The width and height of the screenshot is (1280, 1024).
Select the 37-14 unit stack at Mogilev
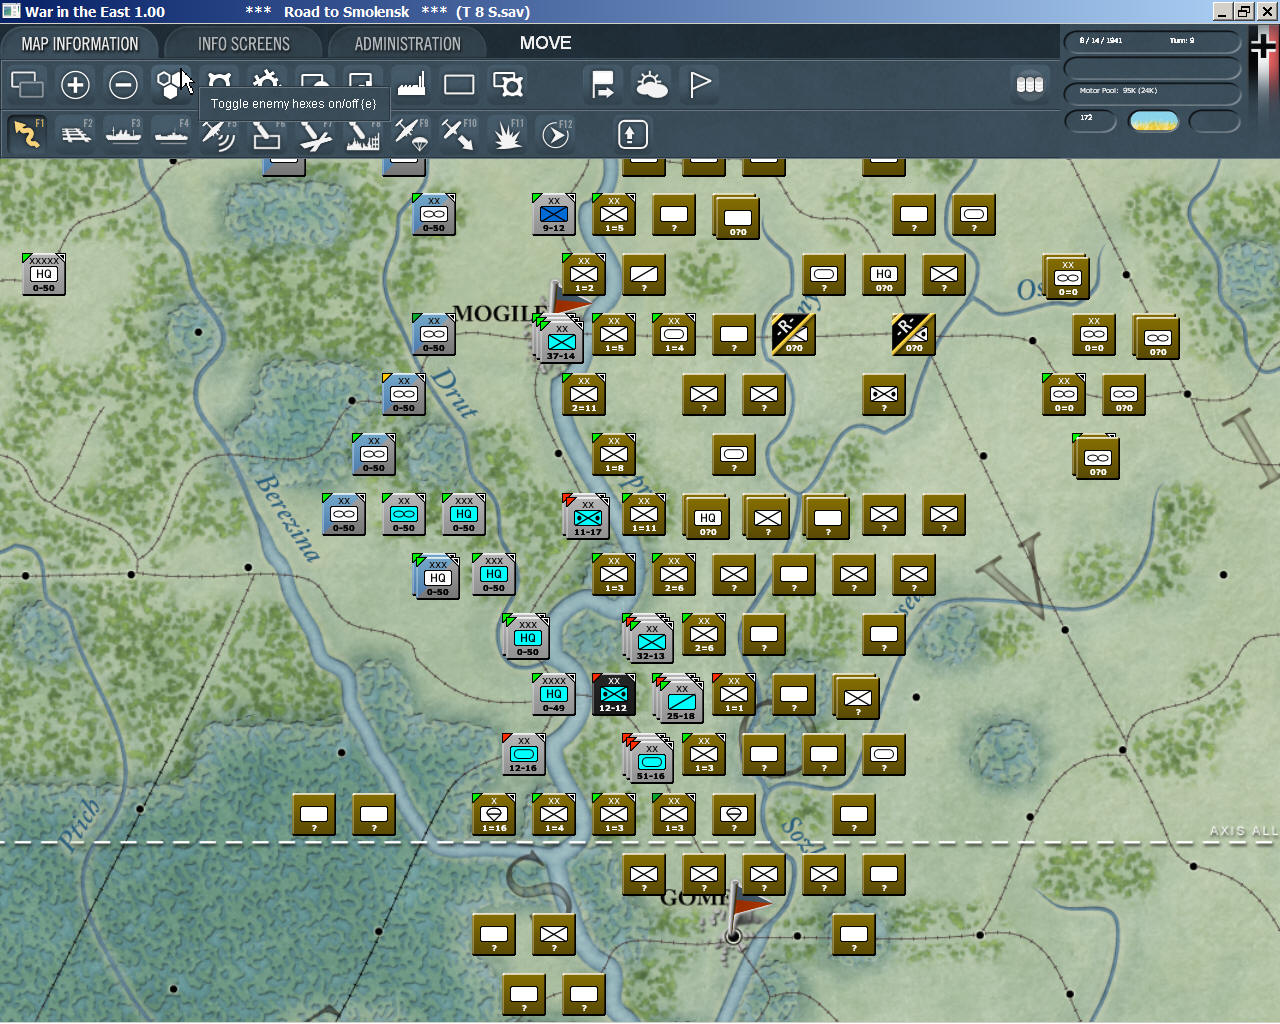click(x=560, y=340)
